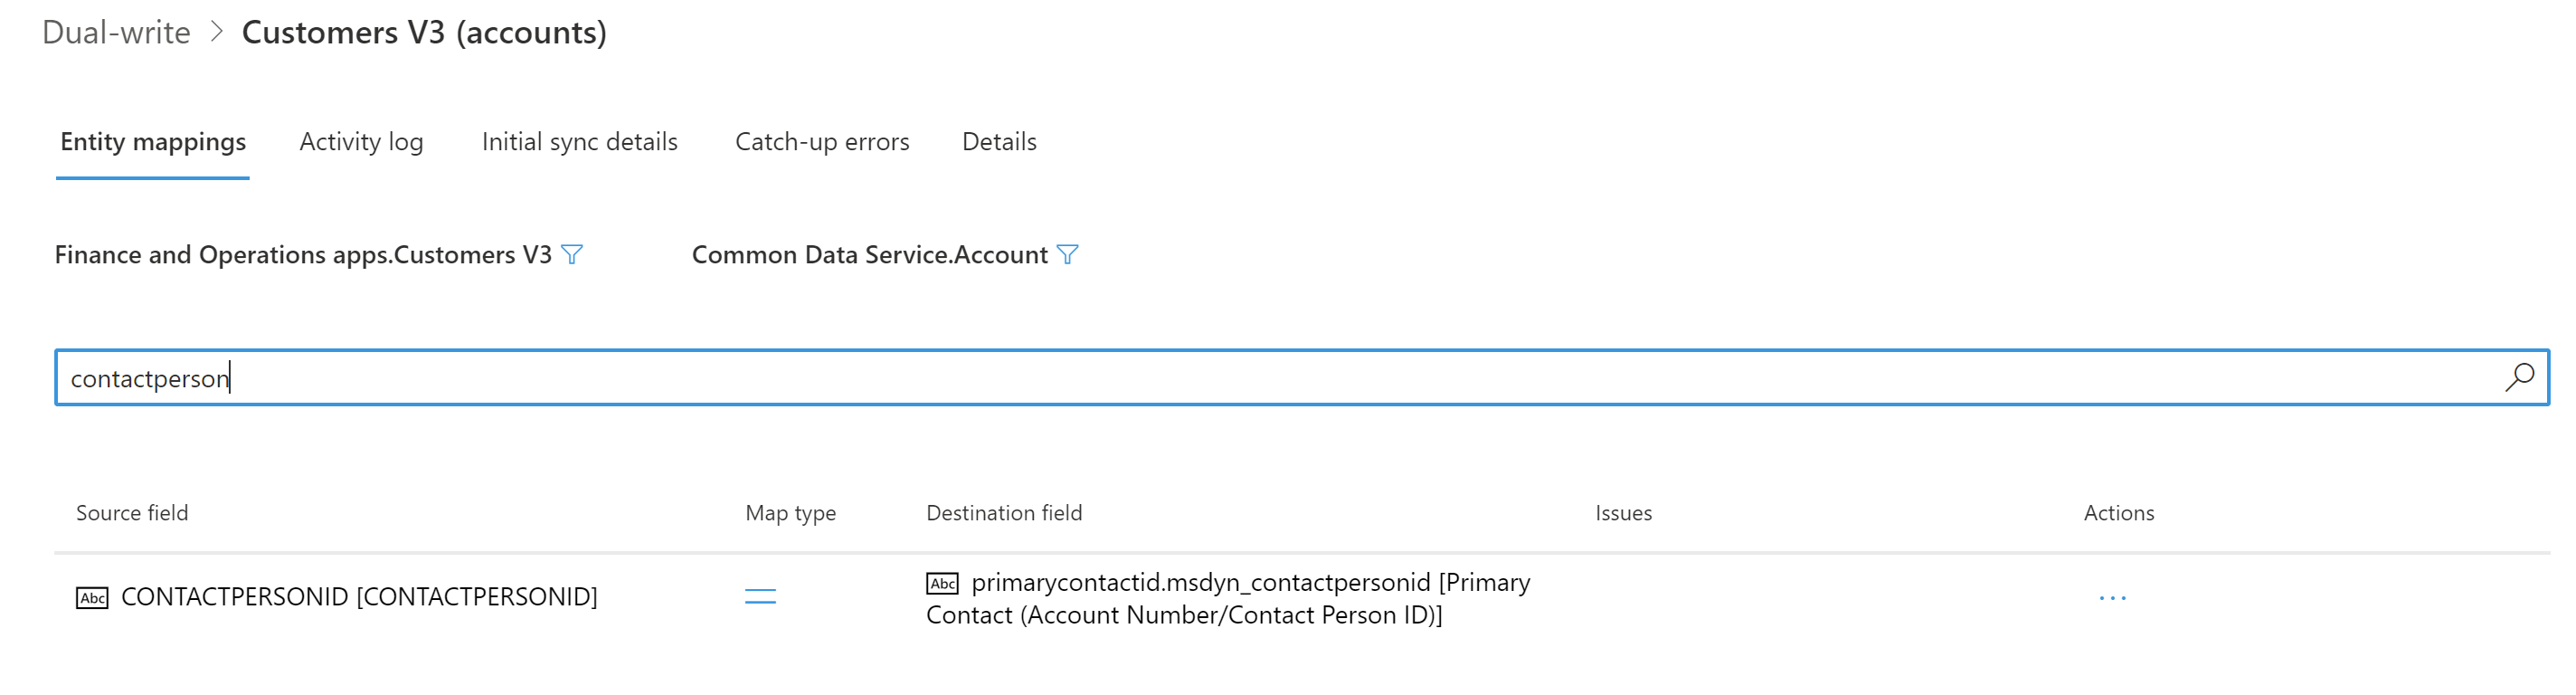Switch to the Activity log tab
Image resolution: width=2576 pixels, height=695 pixels.
click(x=361, y=142)
